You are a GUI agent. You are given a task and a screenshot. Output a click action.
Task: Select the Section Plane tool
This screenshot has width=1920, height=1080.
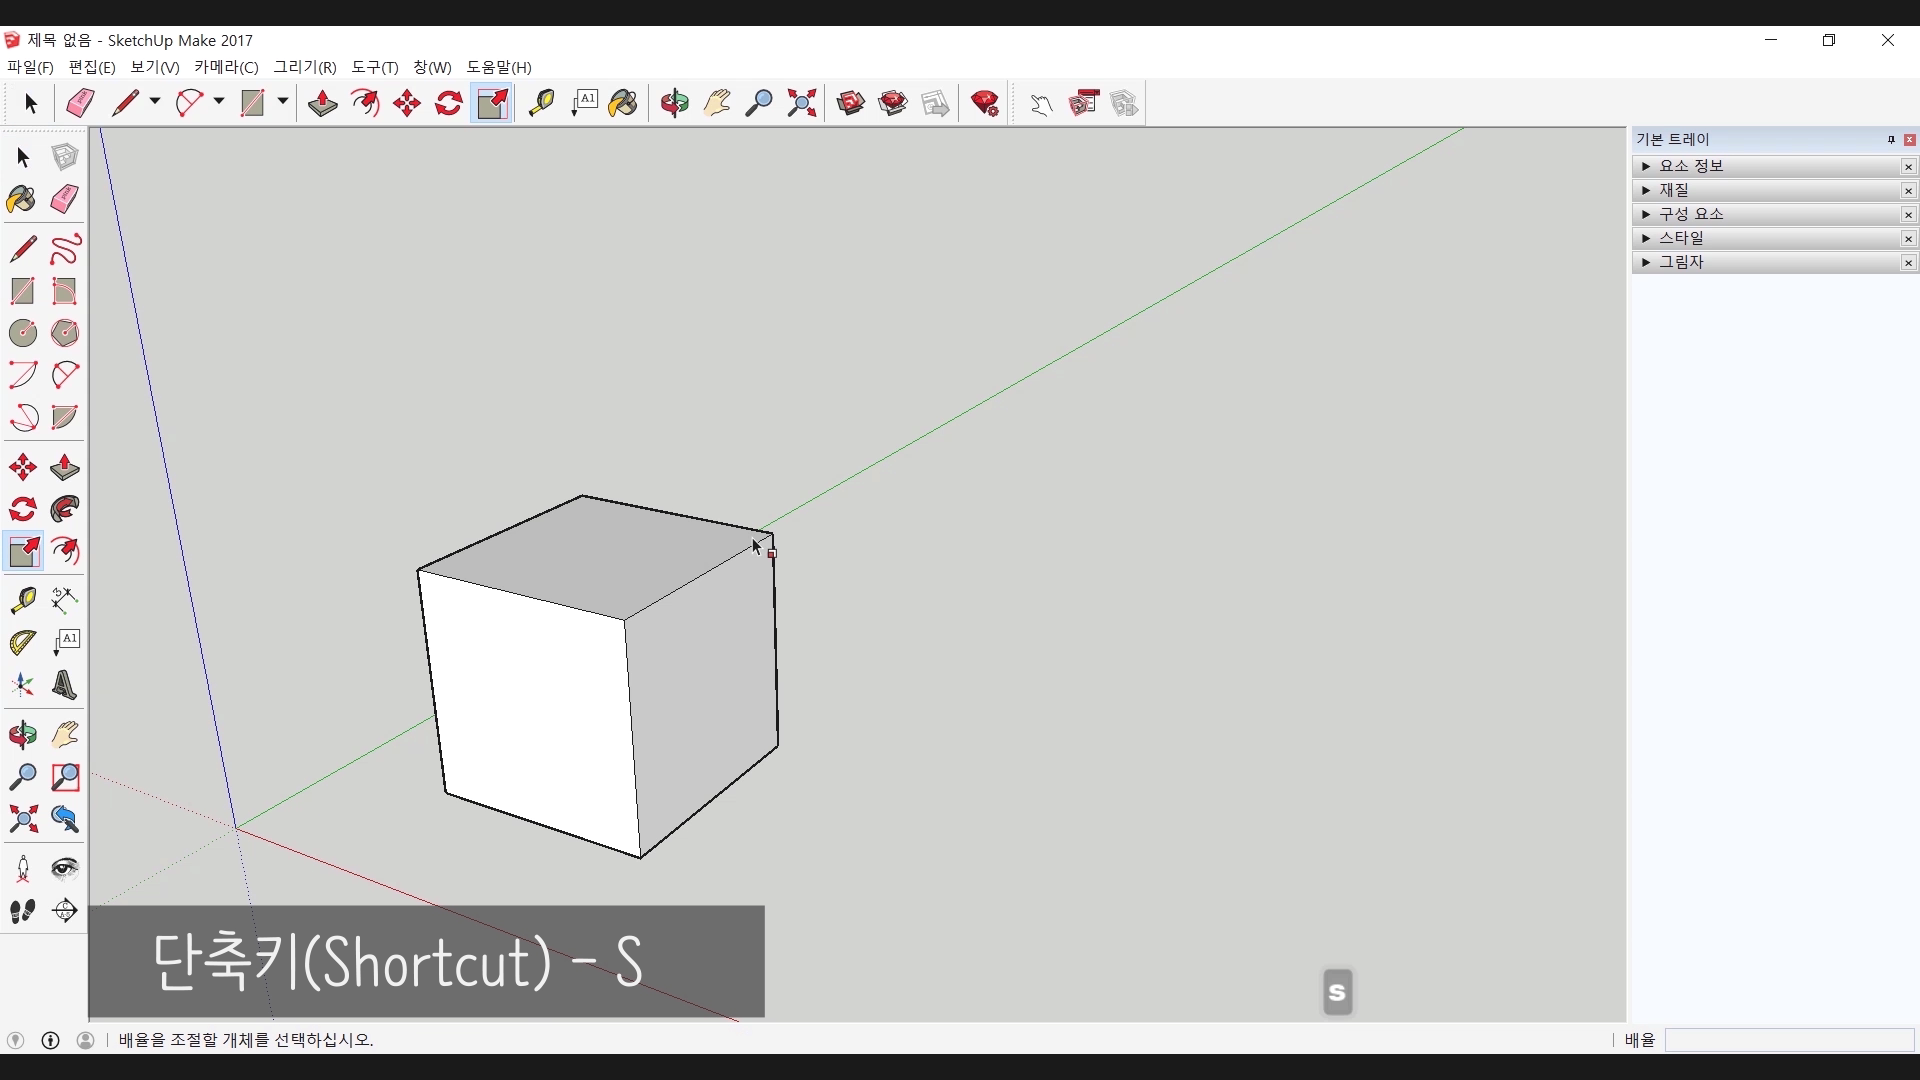[x=65, y=911]
